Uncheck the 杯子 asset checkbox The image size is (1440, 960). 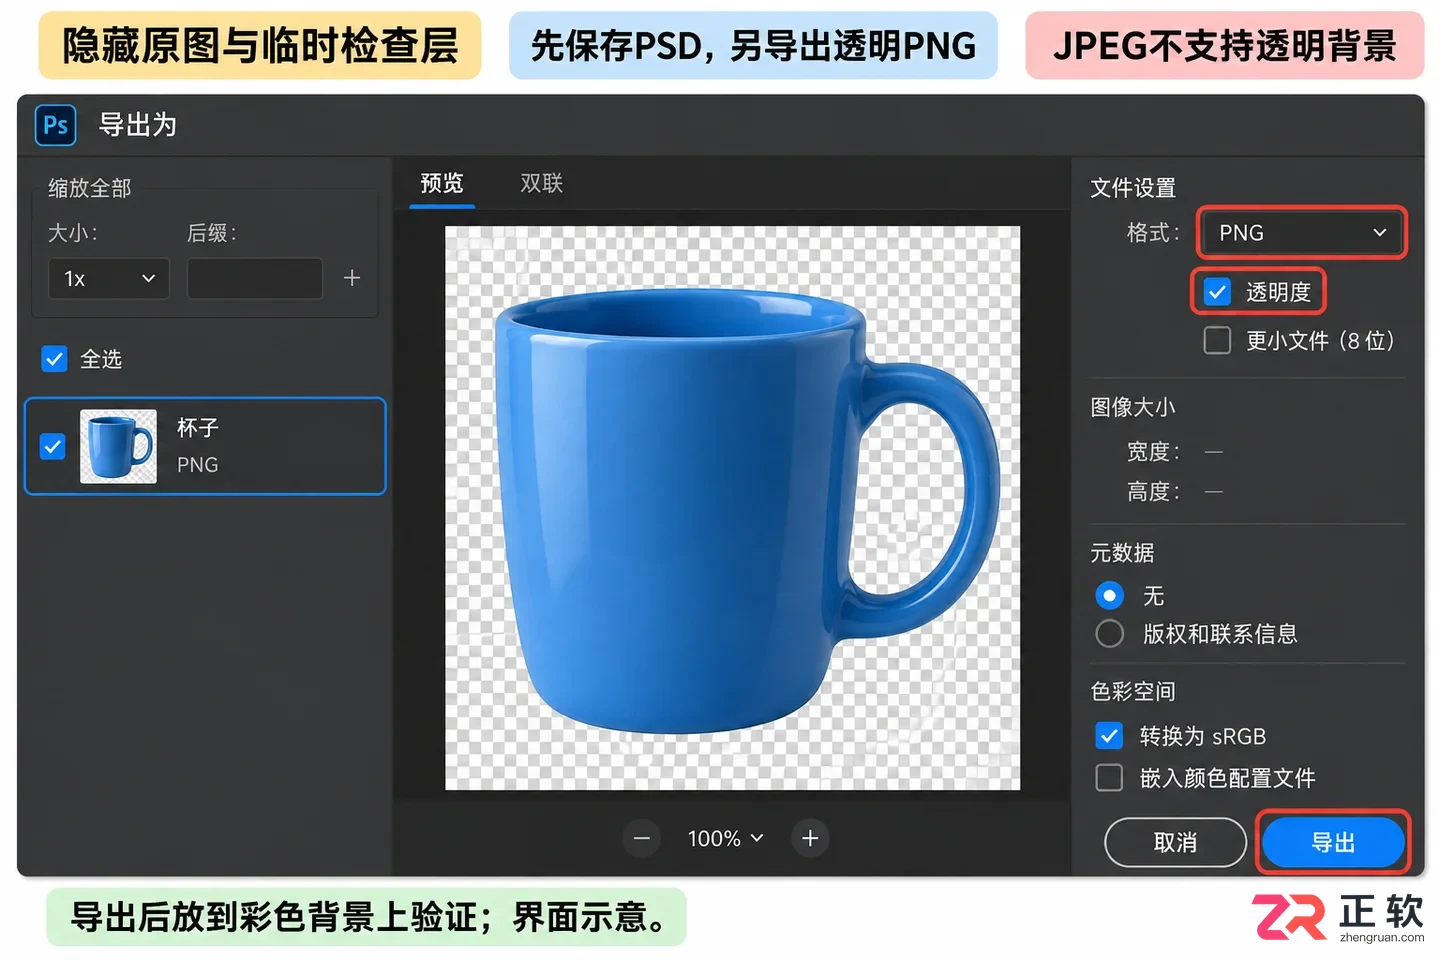(53, 446)
